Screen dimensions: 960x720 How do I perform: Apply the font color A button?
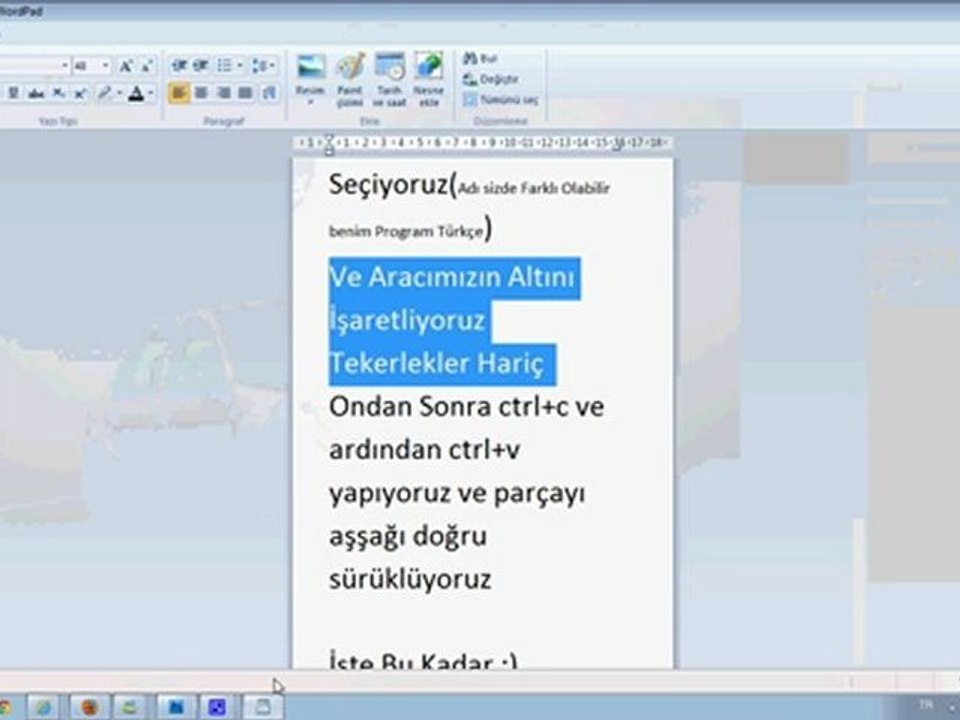tap(137, 94)
